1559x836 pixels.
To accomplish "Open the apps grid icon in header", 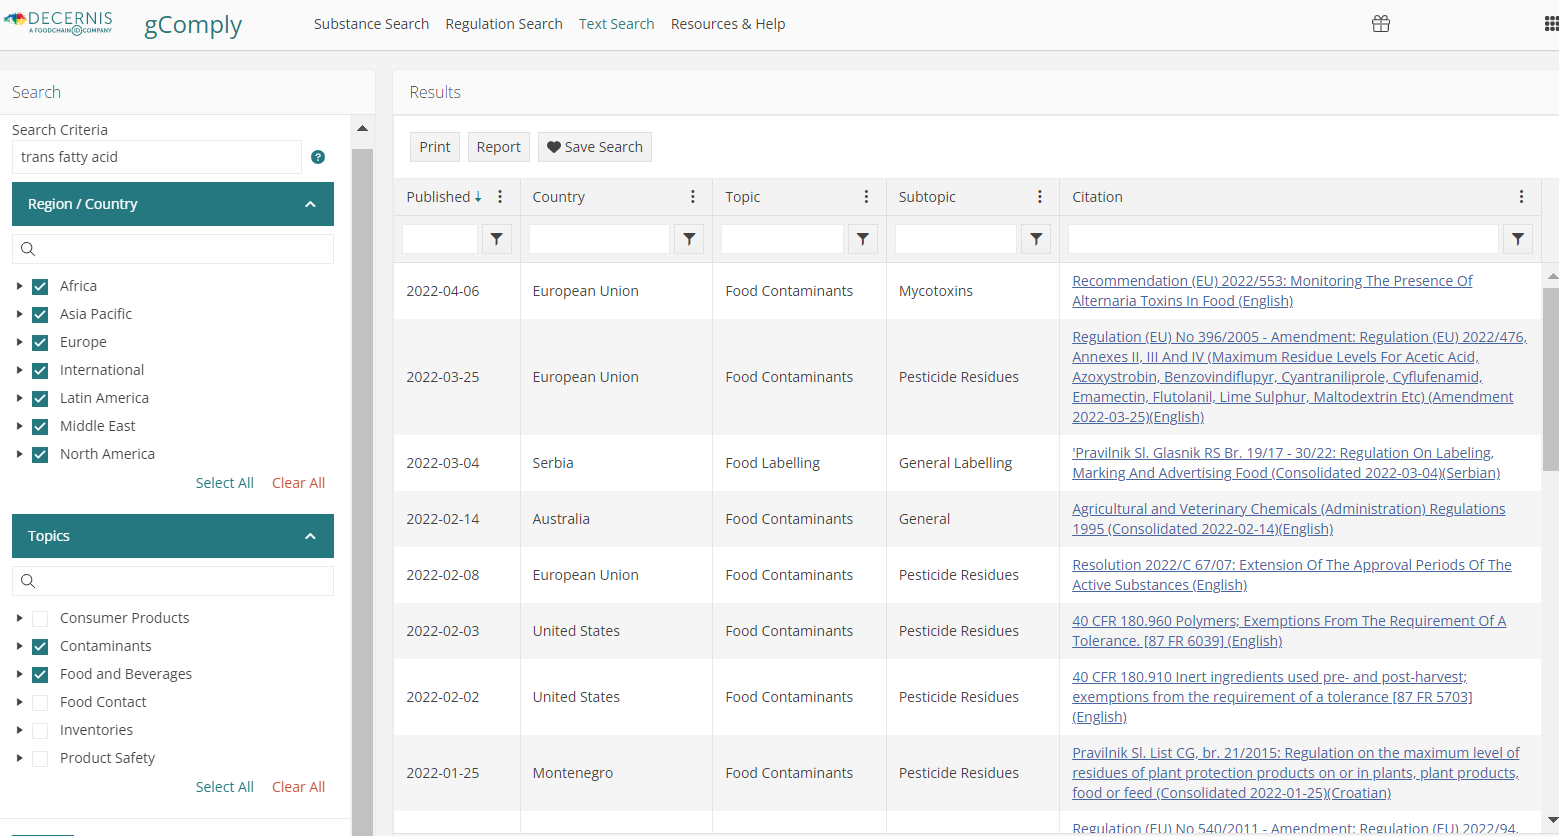I will coord(1551,24).
